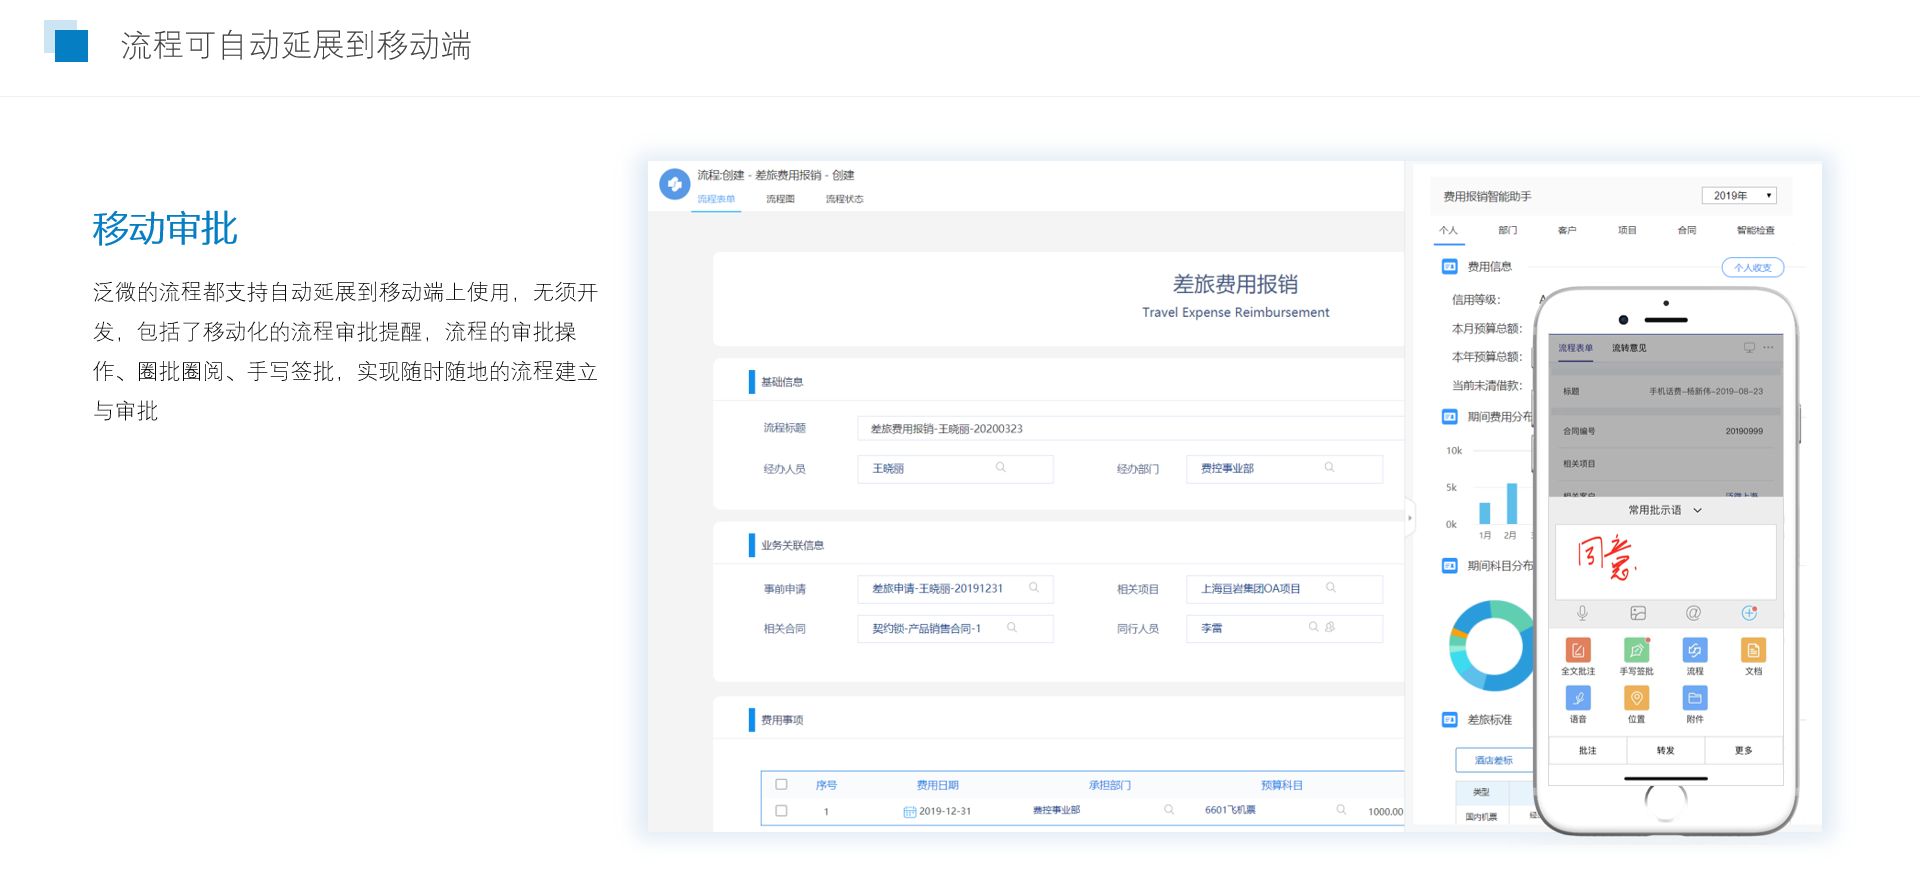
Task: Open the 2019年 year dropdown
Action: pos(1739,196)
